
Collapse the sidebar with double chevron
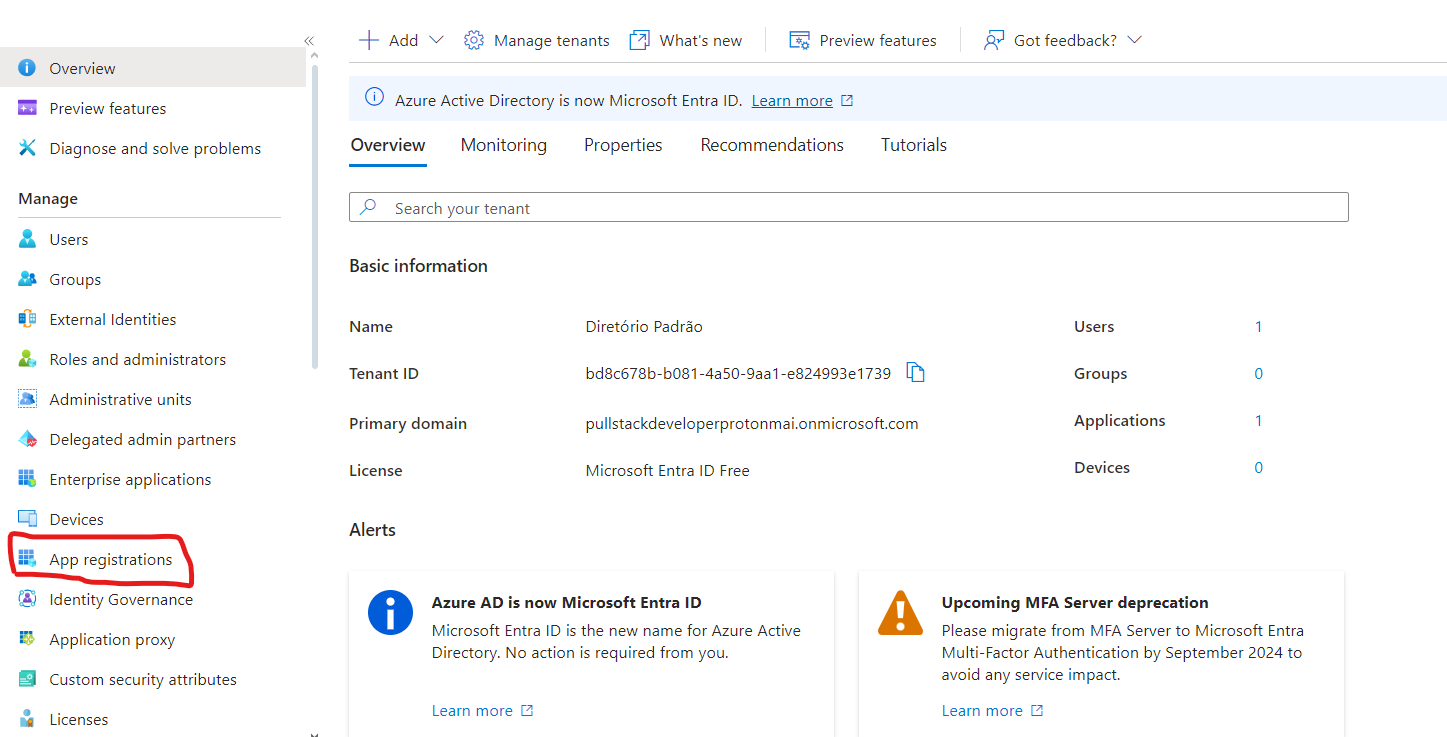tap(309, 41)
